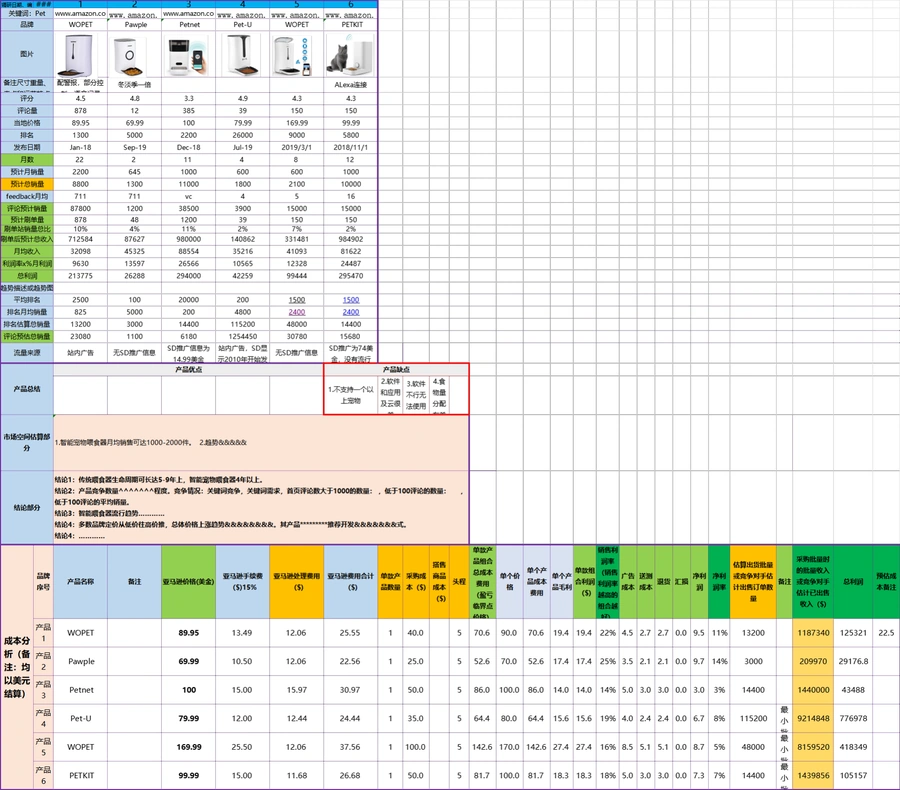Select the 产品6 row label
Viewport: 900px width, 790px height.
pyautogui.click(x=43, y=775)
